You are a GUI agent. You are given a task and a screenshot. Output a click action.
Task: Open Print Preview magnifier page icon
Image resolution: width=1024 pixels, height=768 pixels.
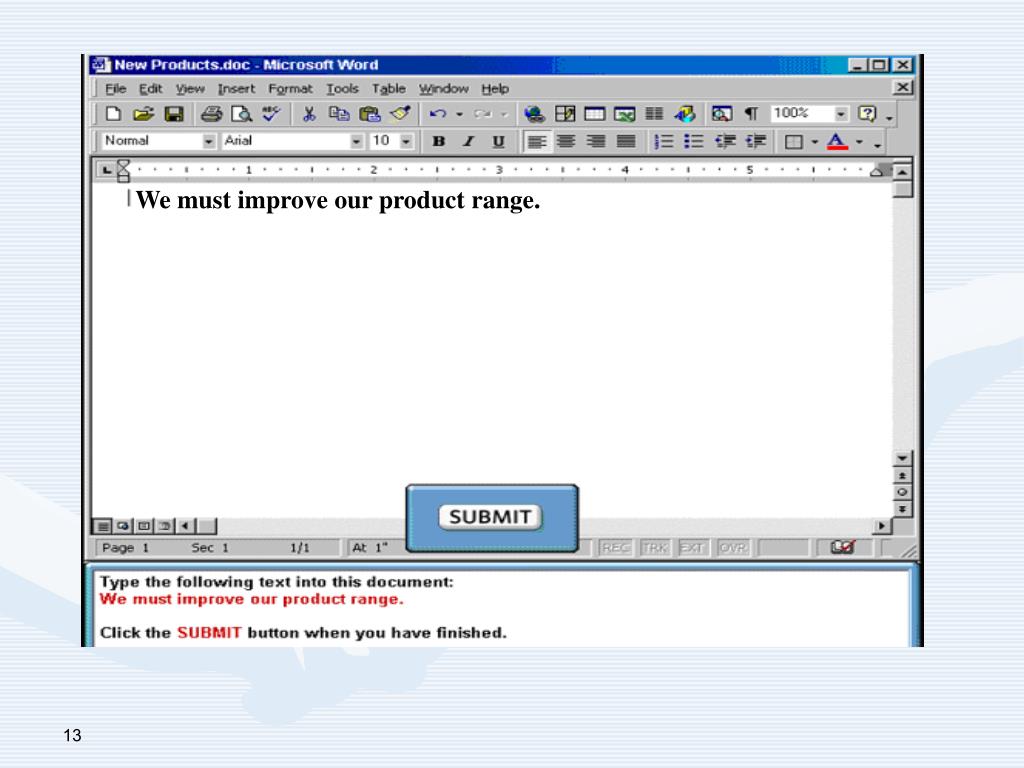pyautogui.click(x=242, y=114)
